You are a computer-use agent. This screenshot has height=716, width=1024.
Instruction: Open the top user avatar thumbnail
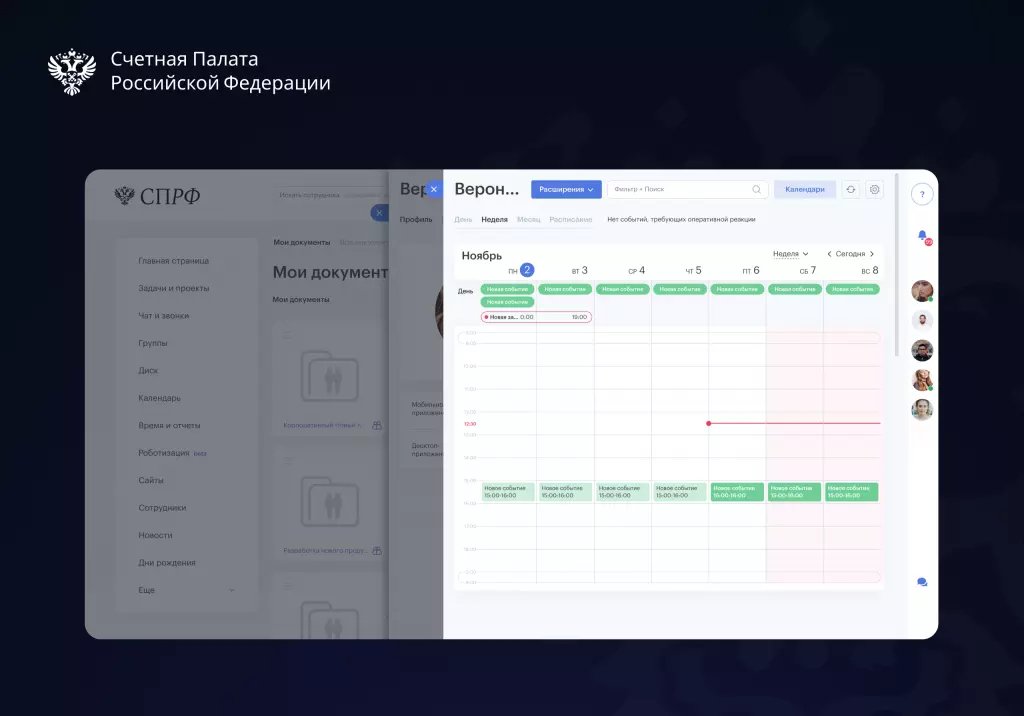922,291
